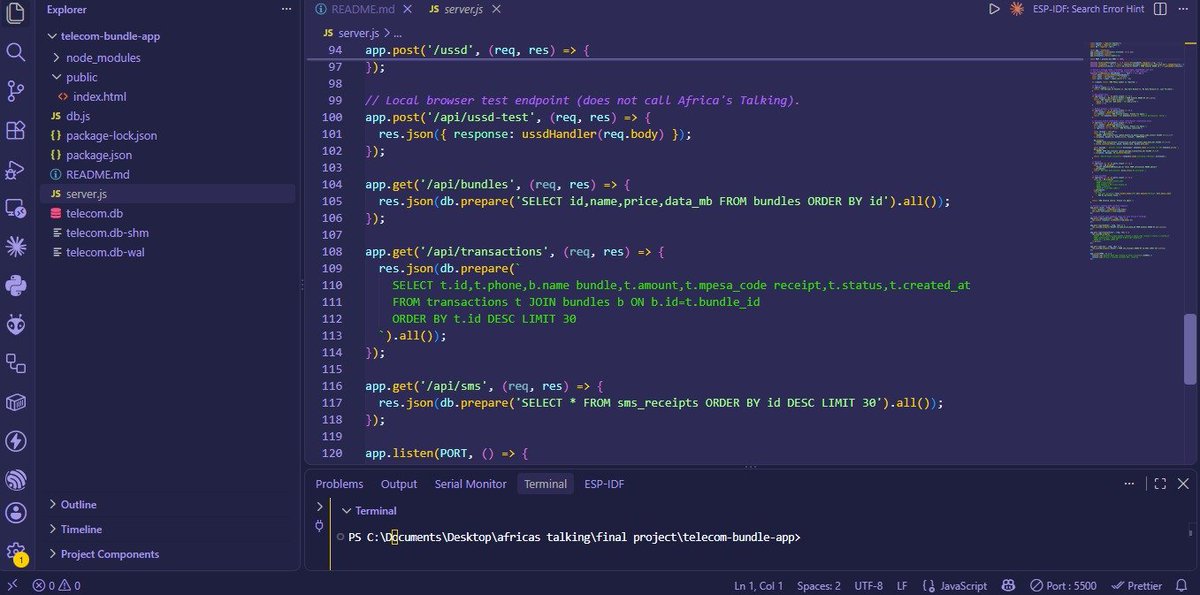This screenshot has width=1200, height=595.
Task: Open the Source Control view
Action: (15, 91)
